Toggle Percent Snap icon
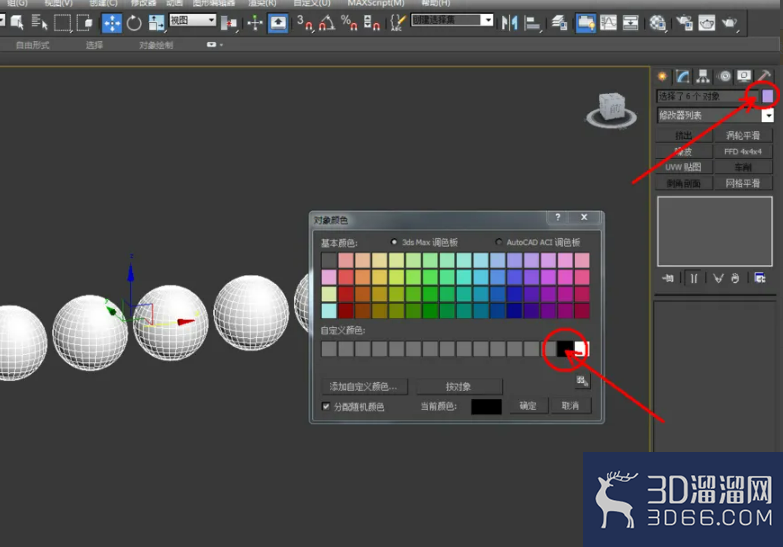Screen dimensions: 783x547 349,23
